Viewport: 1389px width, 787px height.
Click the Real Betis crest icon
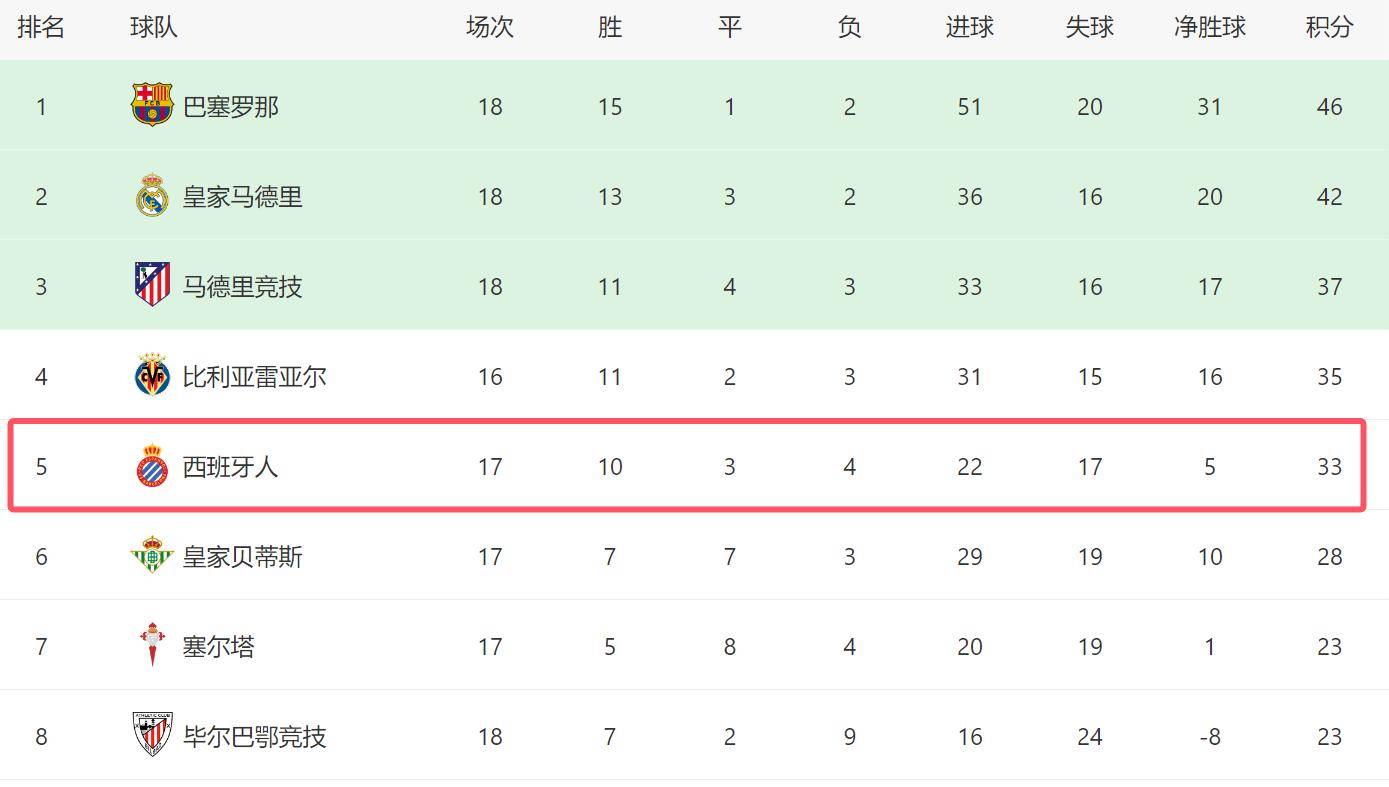(152, 556)
